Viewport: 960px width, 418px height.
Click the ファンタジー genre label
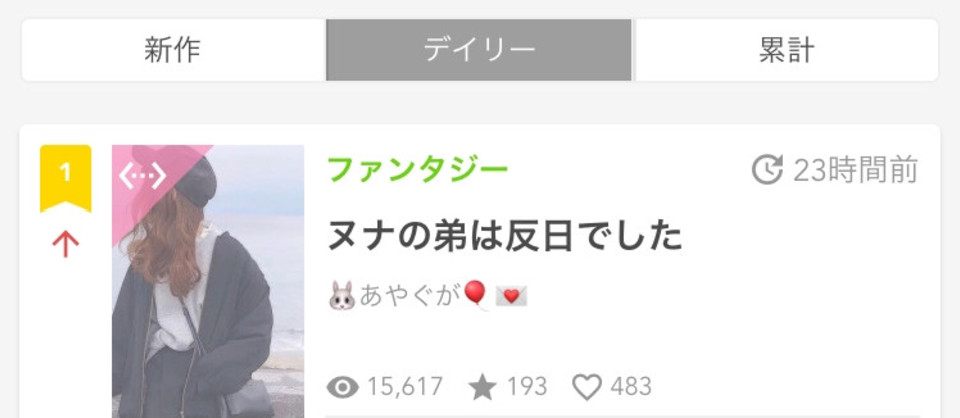[x=418, y=170]
